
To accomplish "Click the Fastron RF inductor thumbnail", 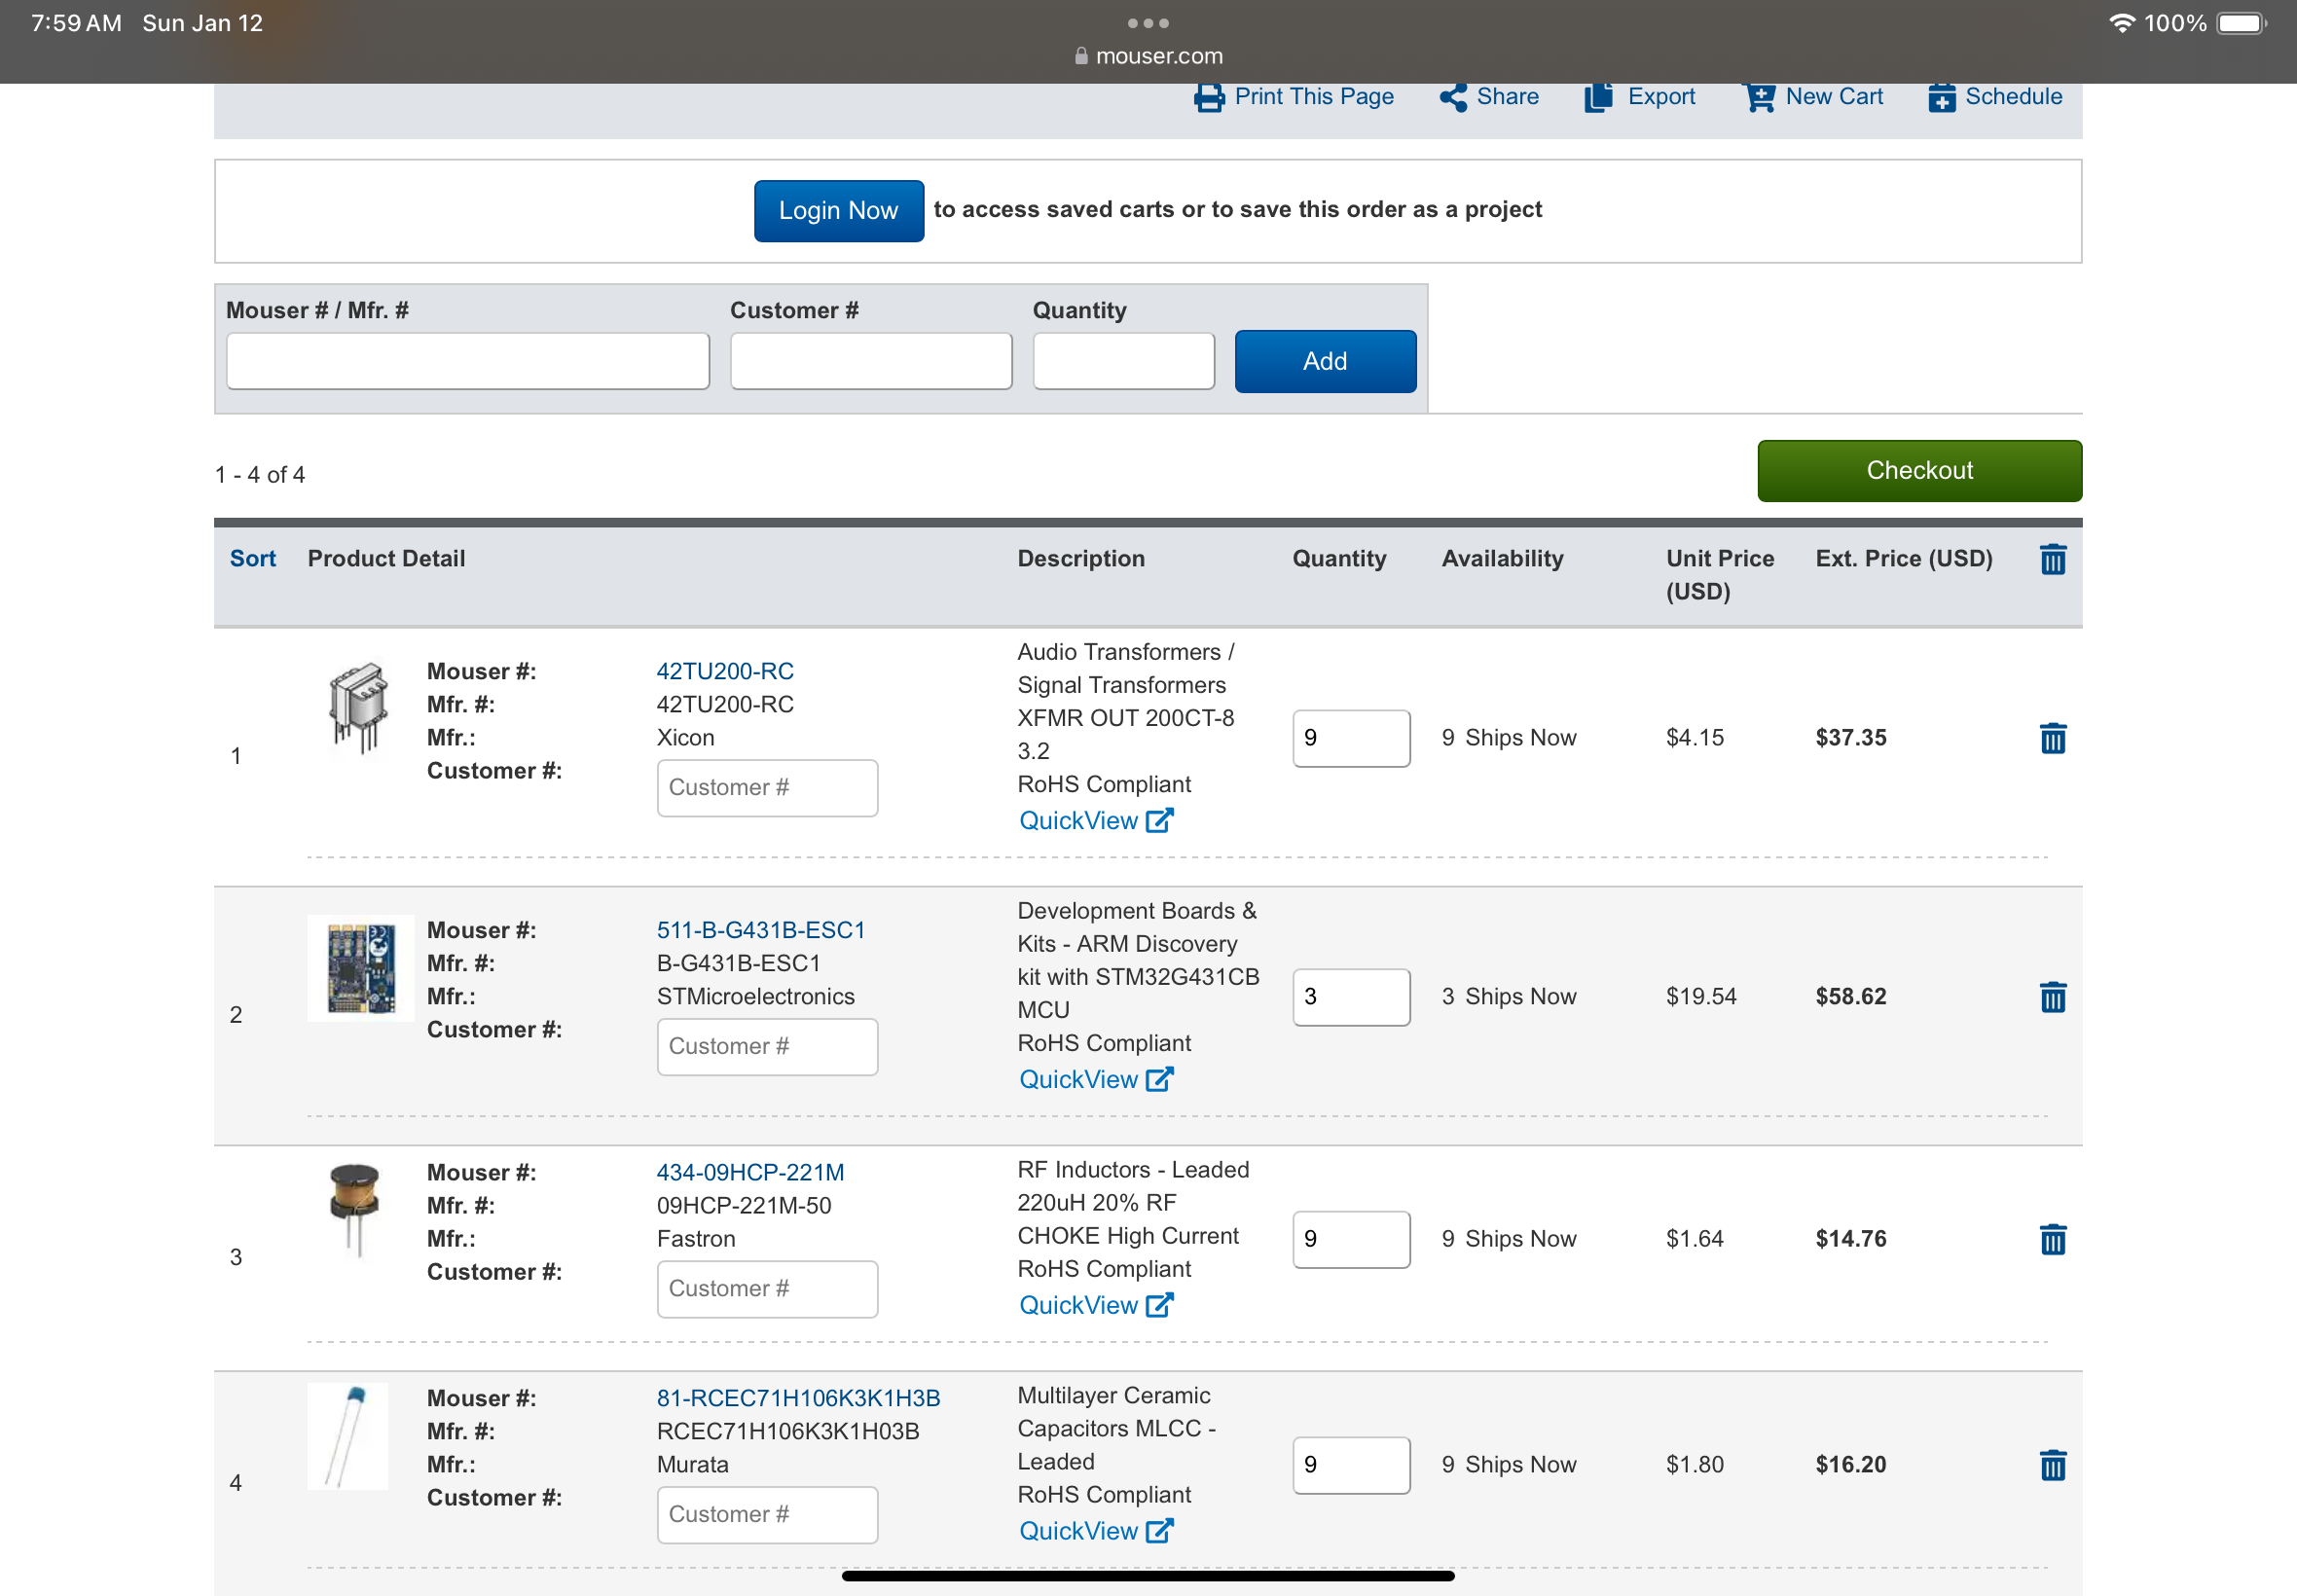I will [354, 1208].
